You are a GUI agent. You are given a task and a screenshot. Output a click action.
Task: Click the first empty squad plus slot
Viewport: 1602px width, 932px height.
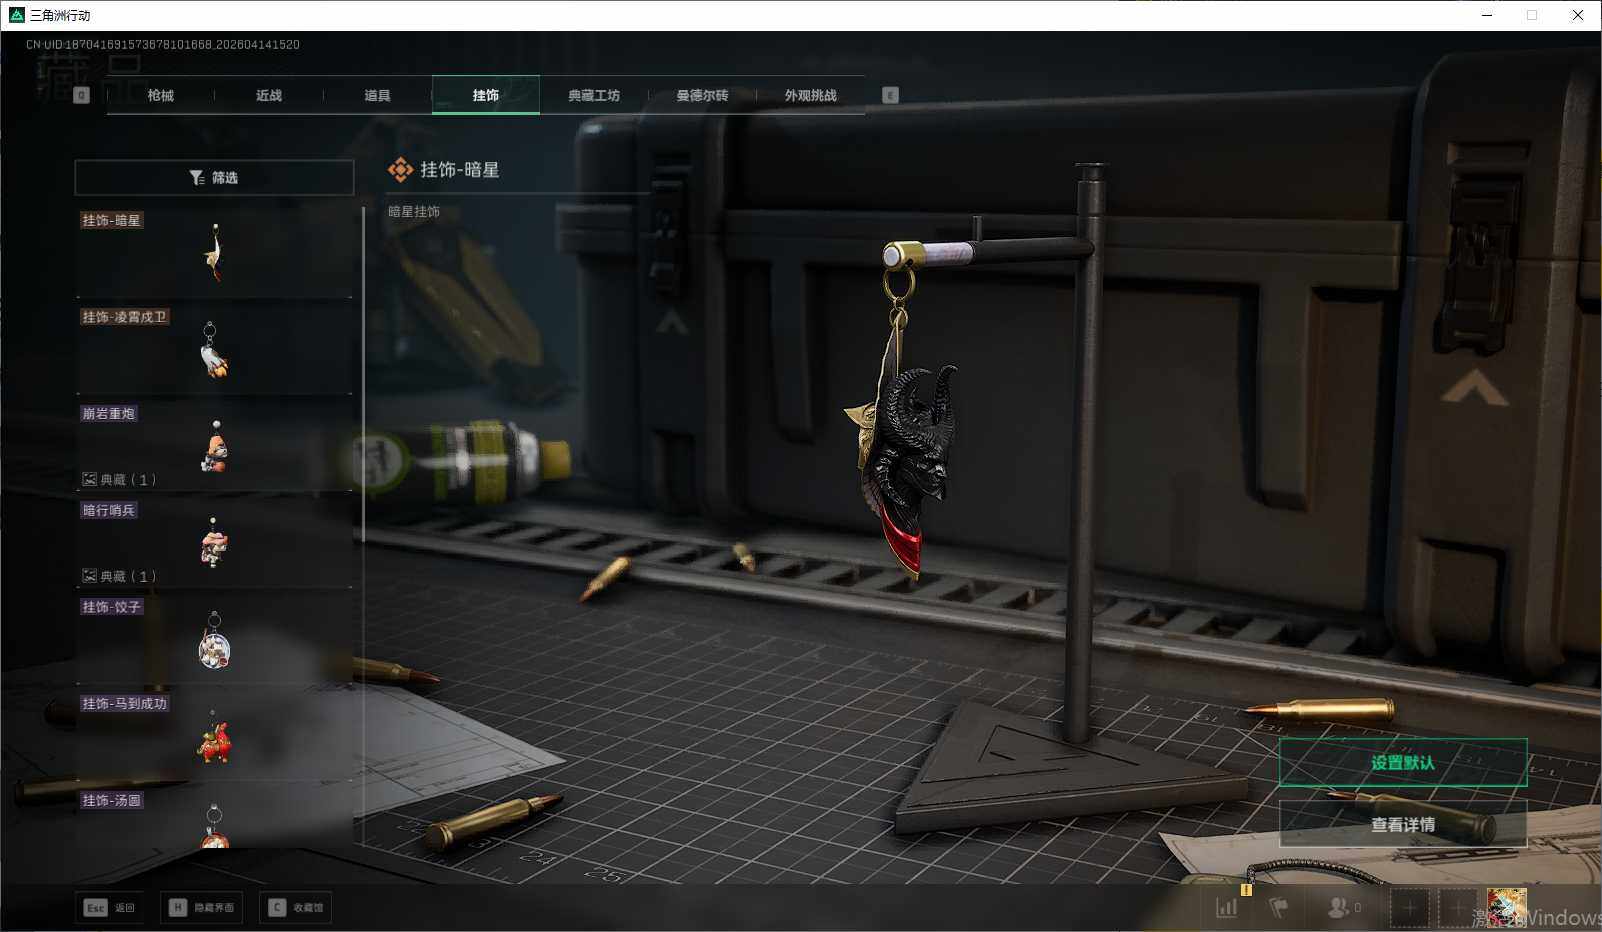click(1410, 908)
